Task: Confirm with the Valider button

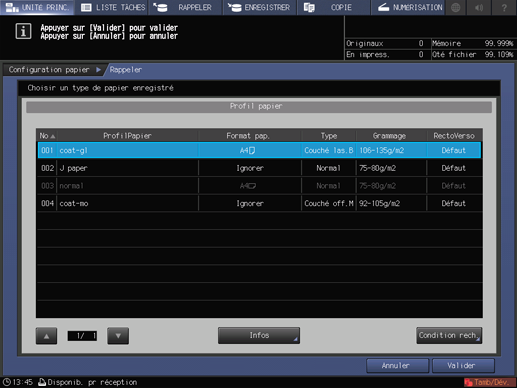Action: pyautogui.click(x=463, y=366)
